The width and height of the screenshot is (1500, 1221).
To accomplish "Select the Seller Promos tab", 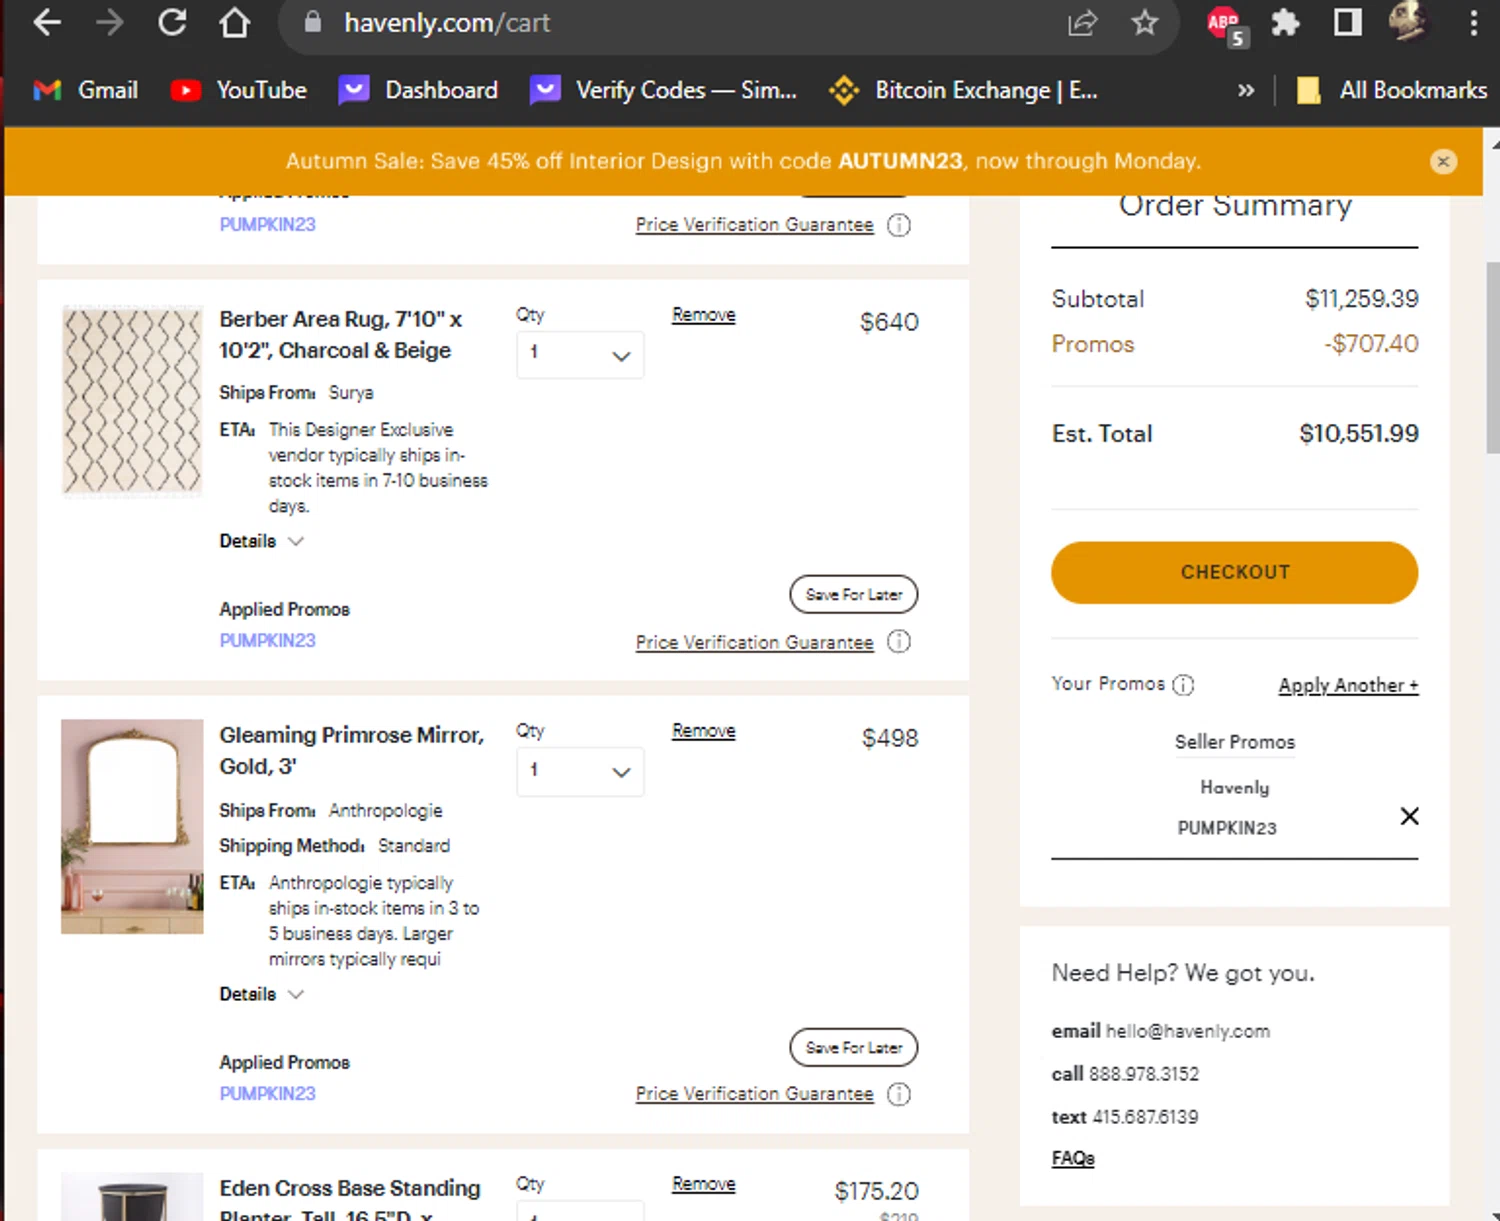I will coord(1234,742).
